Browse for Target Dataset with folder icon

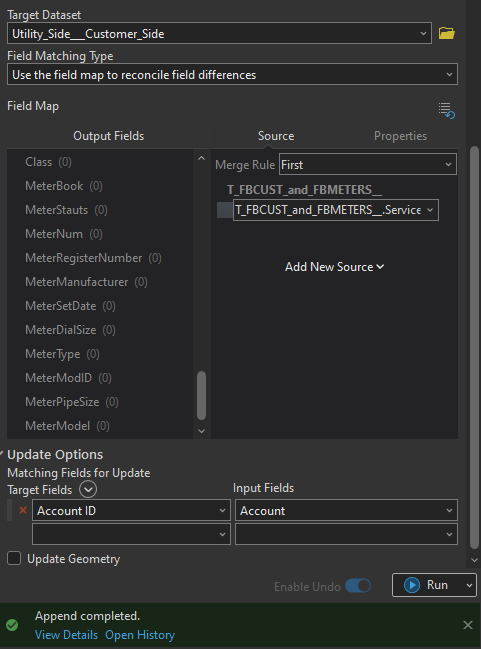[x=447, y=33]
